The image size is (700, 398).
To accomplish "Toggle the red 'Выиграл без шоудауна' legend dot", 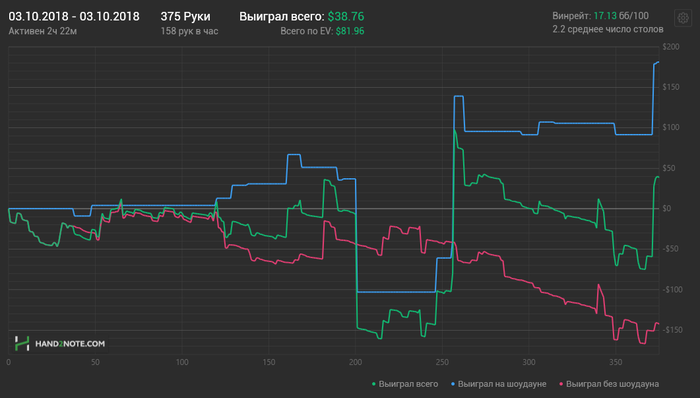I will pos(561,384).
